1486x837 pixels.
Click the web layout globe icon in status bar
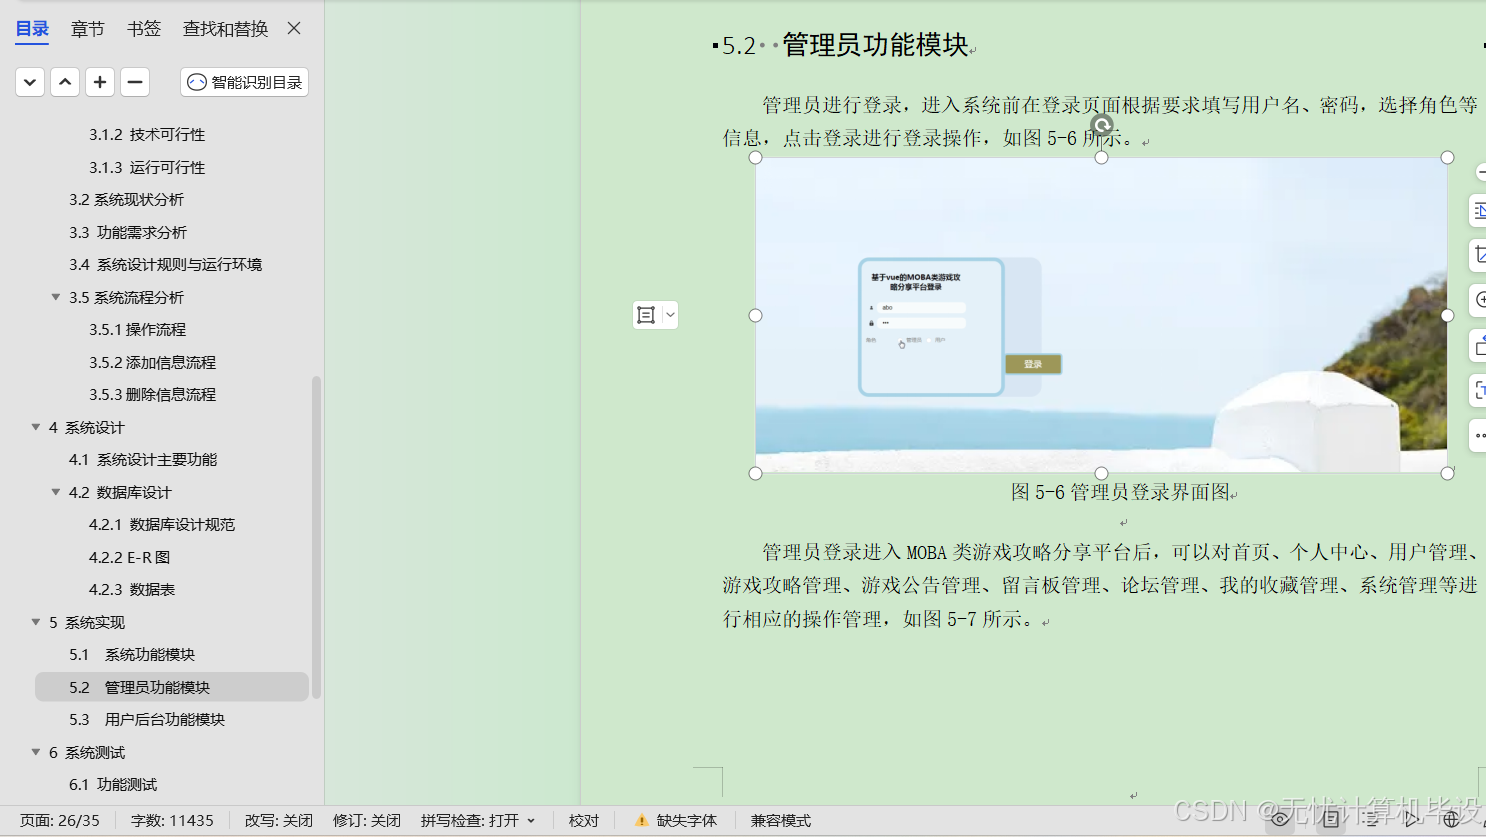tap(1452, 818)
